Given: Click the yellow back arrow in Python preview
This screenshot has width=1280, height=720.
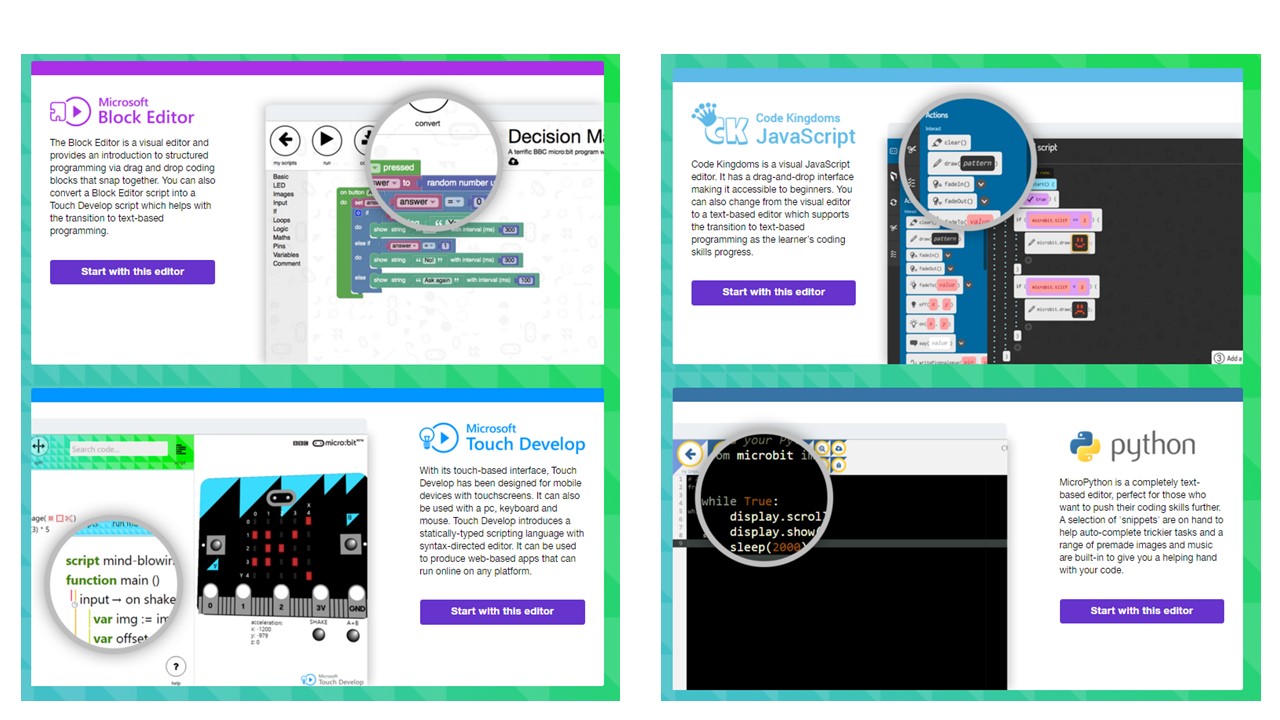Looking at the screenshot, I should coord(689,455).
